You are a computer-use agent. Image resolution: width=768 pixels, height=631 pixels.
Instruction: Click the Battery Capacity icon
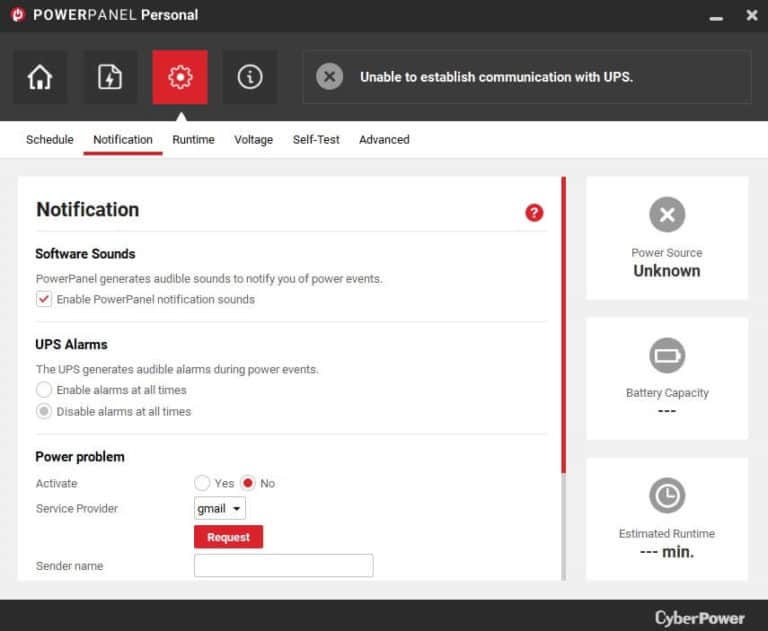coord(667,355)
